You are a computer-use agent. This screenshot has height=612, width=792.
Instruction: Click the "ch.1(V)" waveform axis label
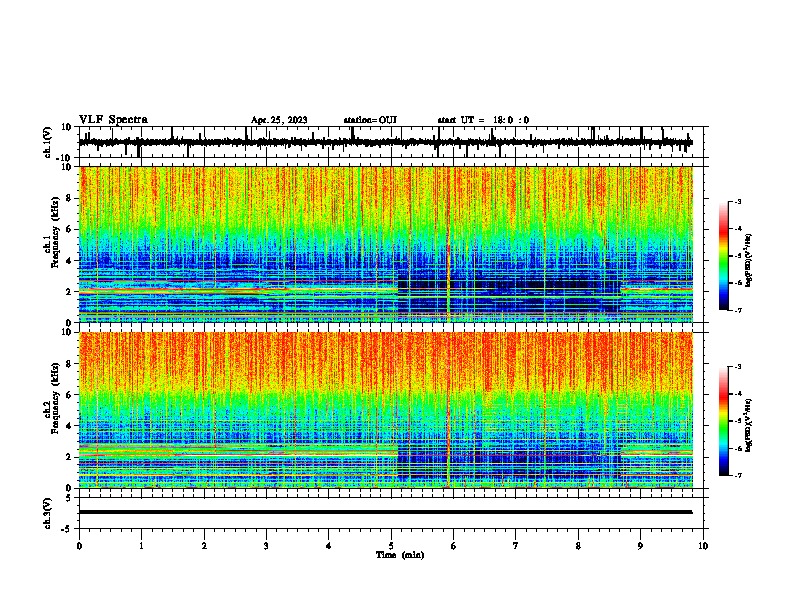(48, 142)
